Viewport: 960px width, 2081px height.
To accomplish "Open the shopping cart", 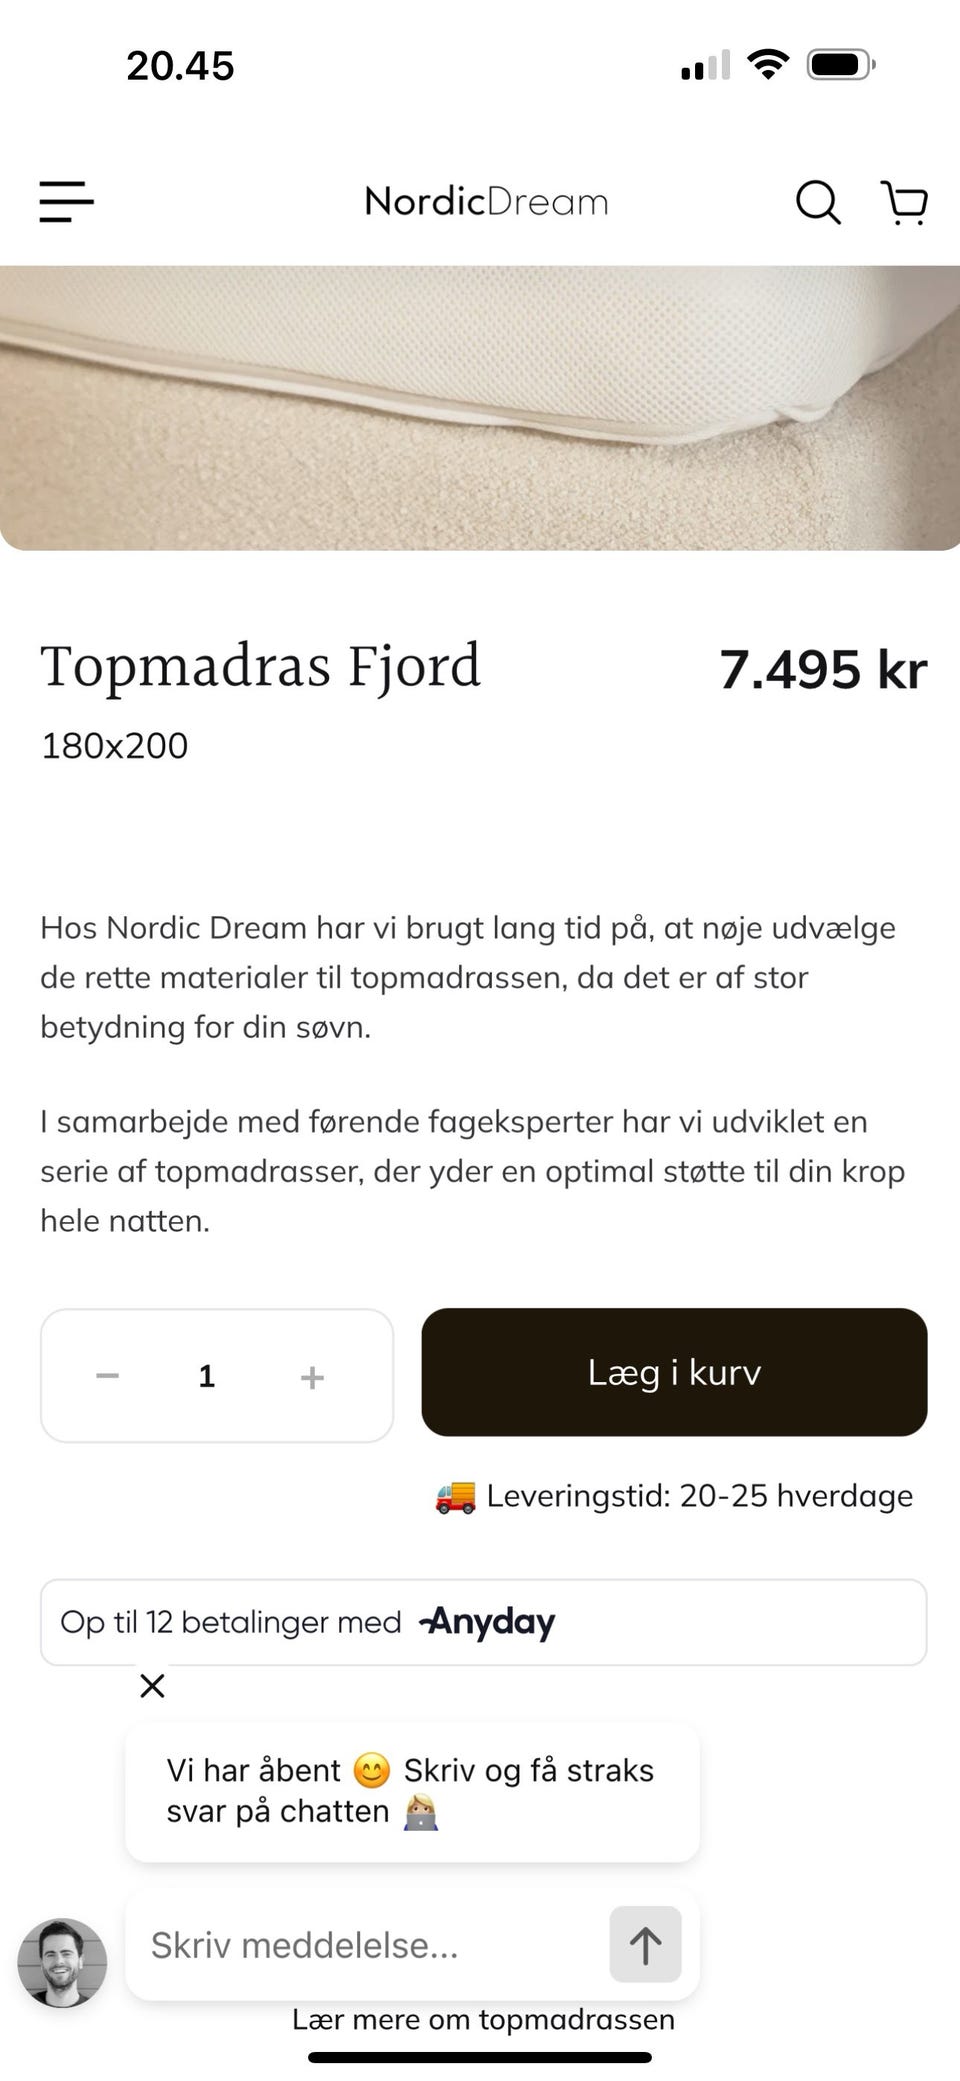I will click(x=905, y=202).
